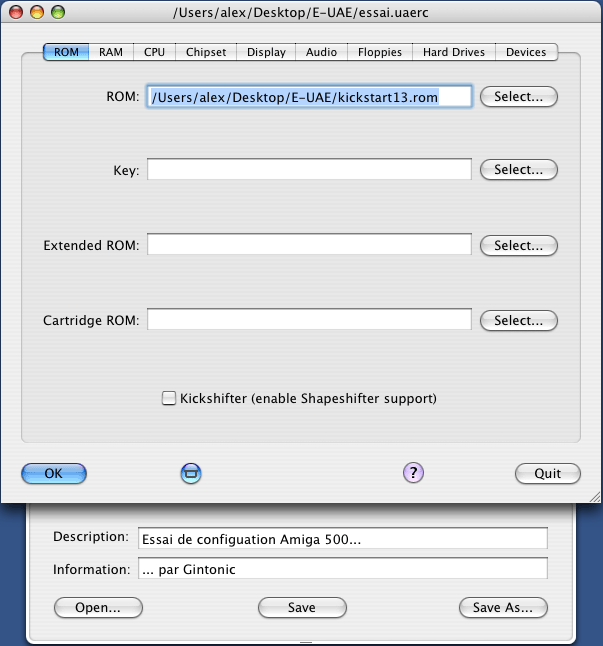This screenshot has width=603, height=646.
Task: Click Select button for Key file
Action: click(519, 169)
